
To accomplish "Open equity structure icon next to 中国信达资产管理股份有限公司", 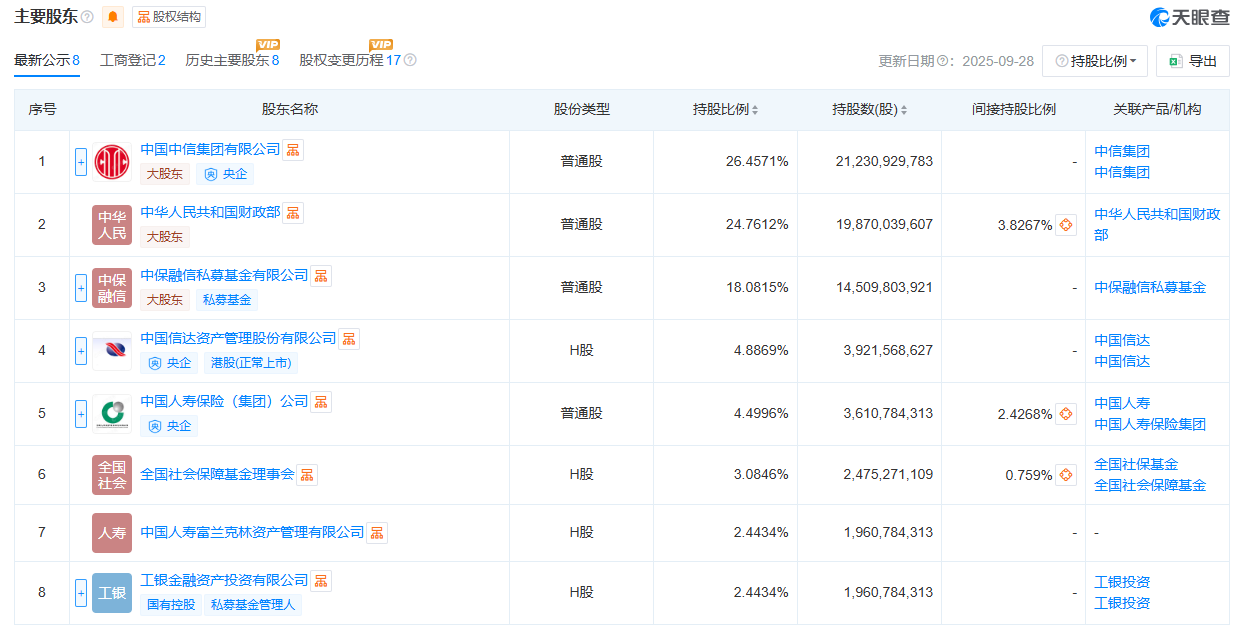I will click(349, 339).
